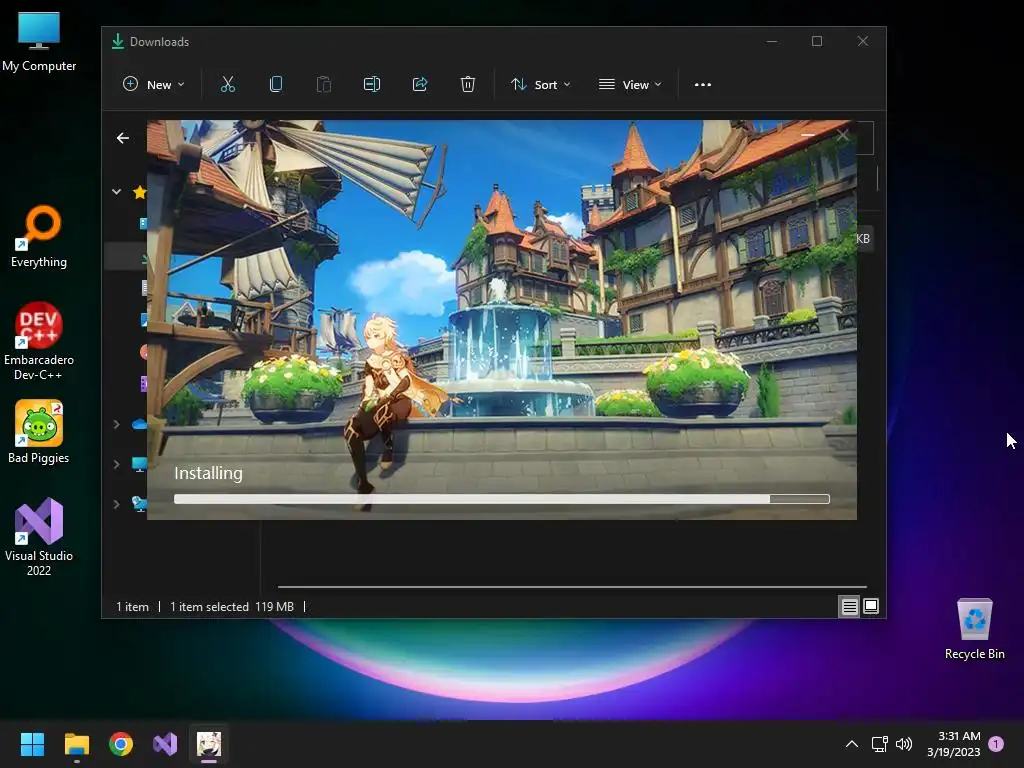This screenshot has width=1024, height=768.
Task: Click the Rename icon in toolbar
Action: click(x=372, y=84)
